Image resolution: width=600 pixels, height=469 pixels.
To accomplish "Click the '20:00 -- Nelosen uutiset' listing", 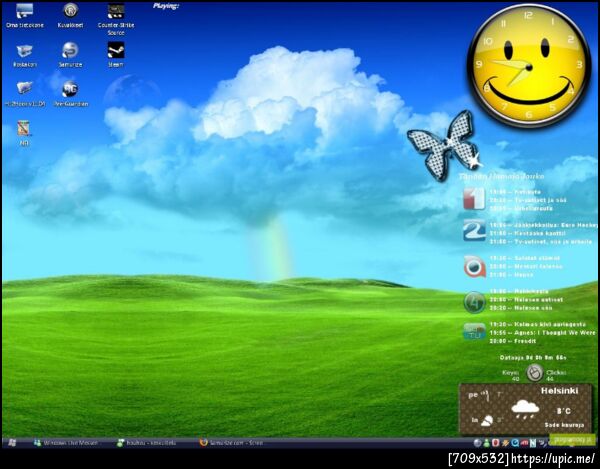I will (526, 300).
